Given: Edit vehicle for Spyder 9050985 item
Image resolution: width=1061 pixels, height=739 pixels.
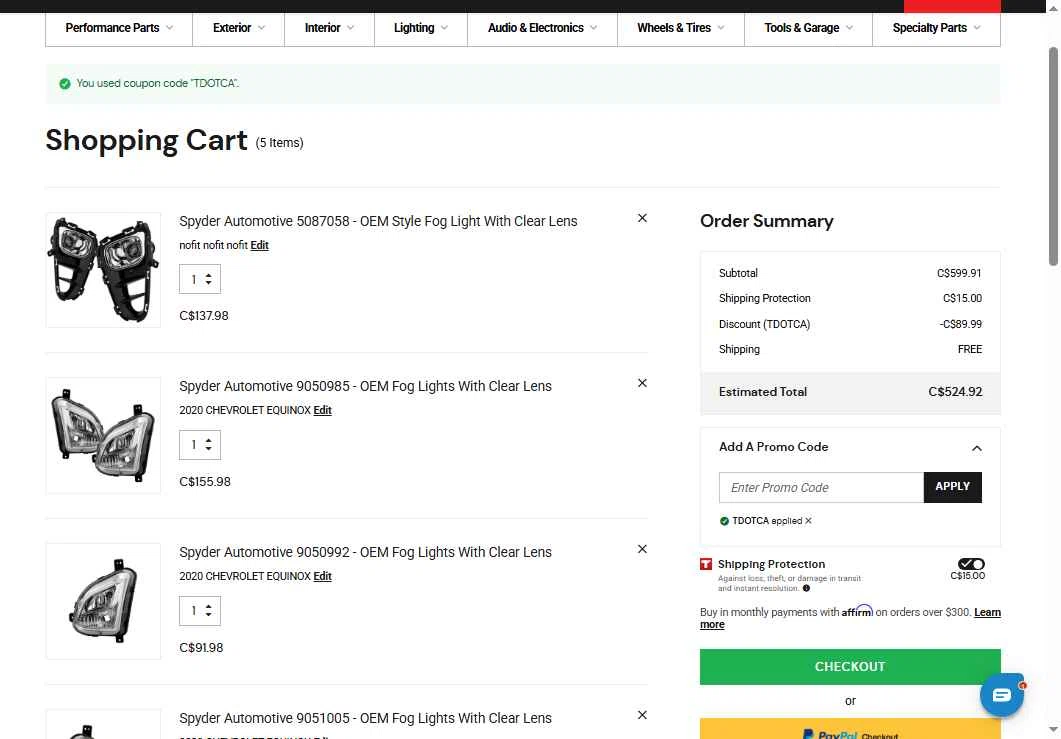Looking at the screenshot, I should (322, 410).
